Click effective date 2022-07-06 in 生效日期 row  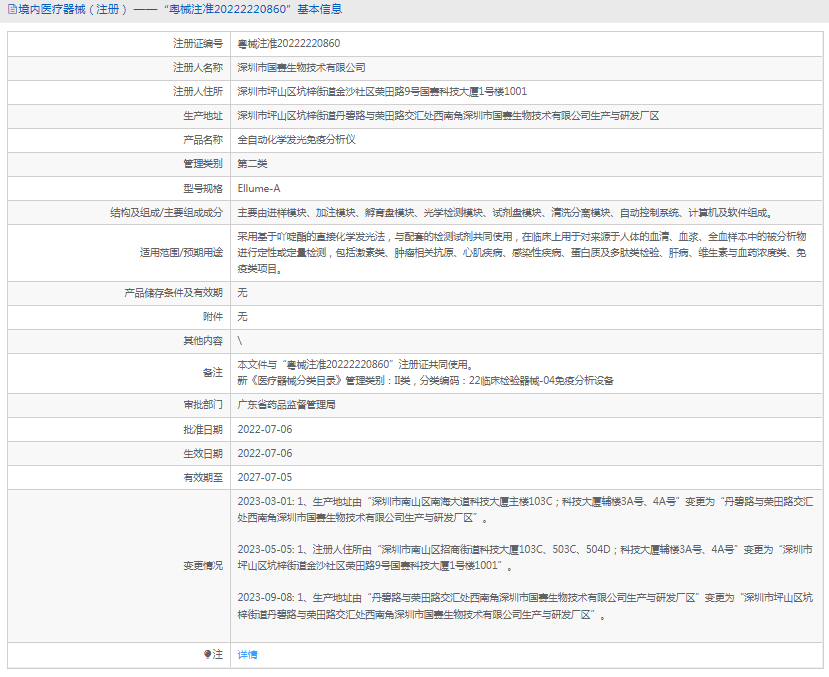coord(264,453)
